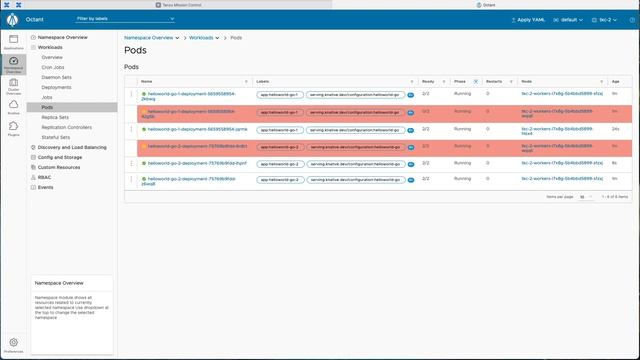Open the Plugins puzzle icon
Viewport: 640px width, 360px height.
(x=13, y=129)
